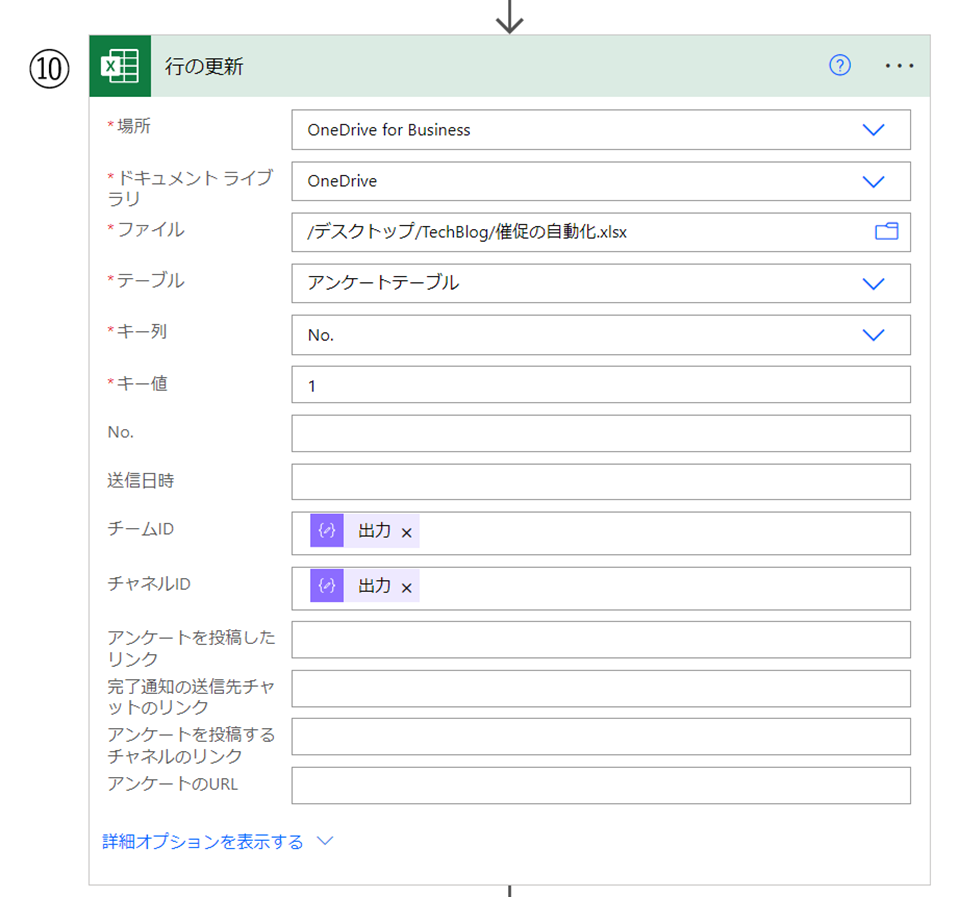Show advanced options via 詳細オプションを表示する

[217, 841]
